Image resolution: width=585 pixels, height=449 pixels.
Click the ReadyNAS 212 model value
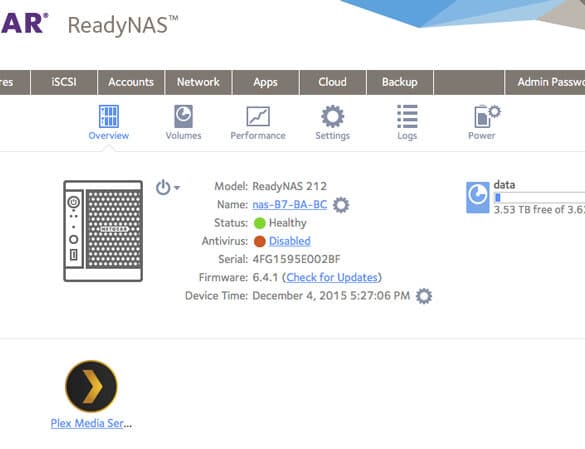tap(290, 186)
